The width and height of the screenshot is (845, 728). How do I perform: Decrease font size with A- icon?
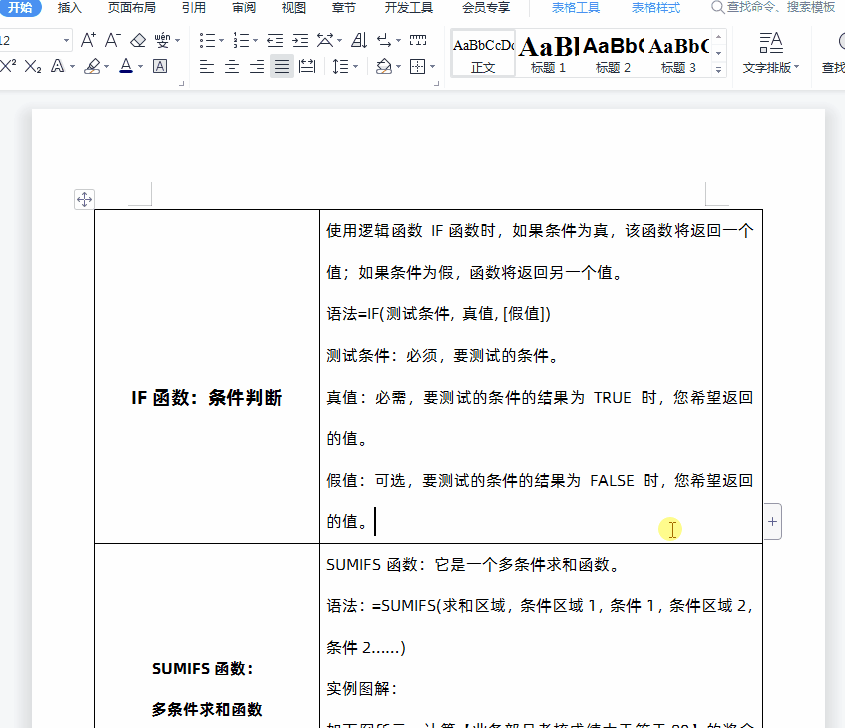[x=113, y=40]
